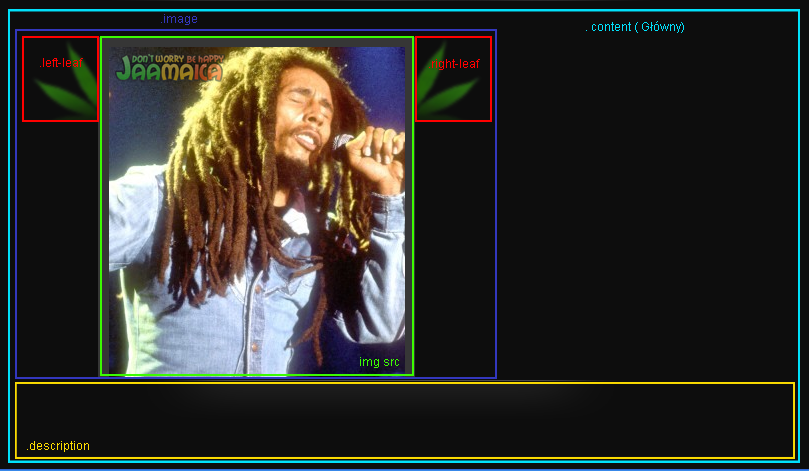Click the blue .image label text
809x471 pixels.
tap(179, 19)
